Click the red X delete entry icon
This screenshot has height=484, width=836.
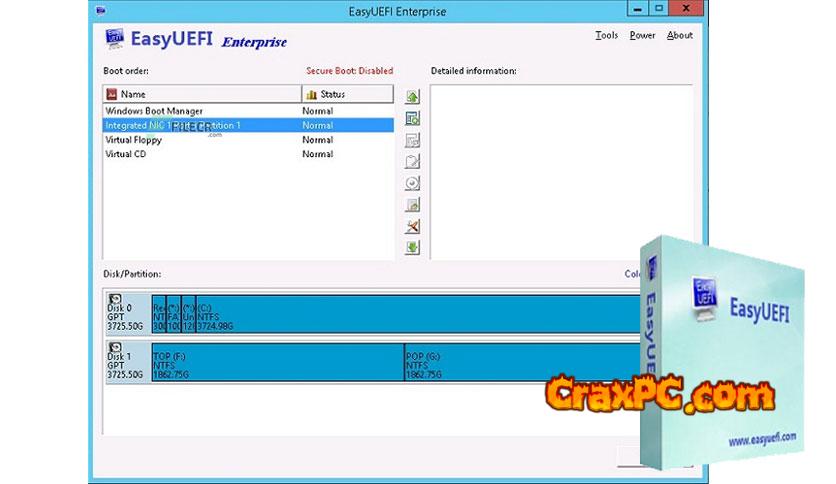coord(412,226)
